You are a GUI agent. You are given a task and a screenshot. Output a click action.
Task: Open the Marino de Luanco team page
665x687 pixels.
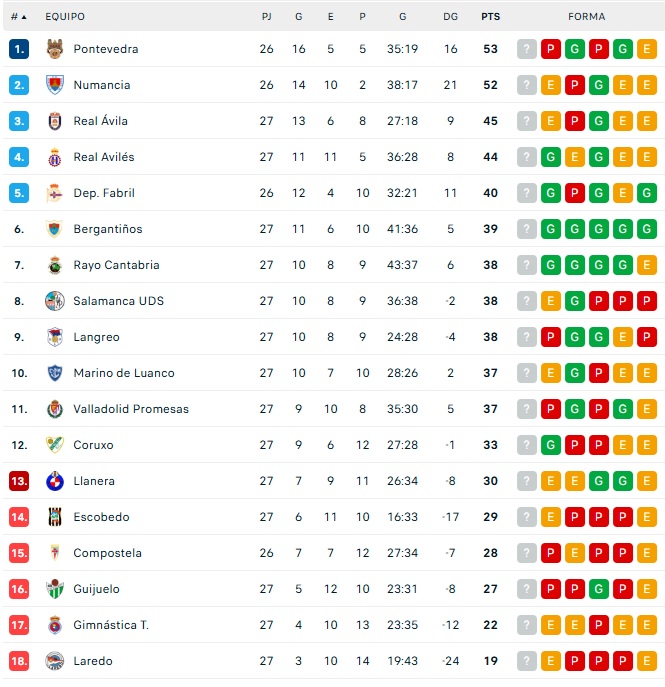point(123,373)
